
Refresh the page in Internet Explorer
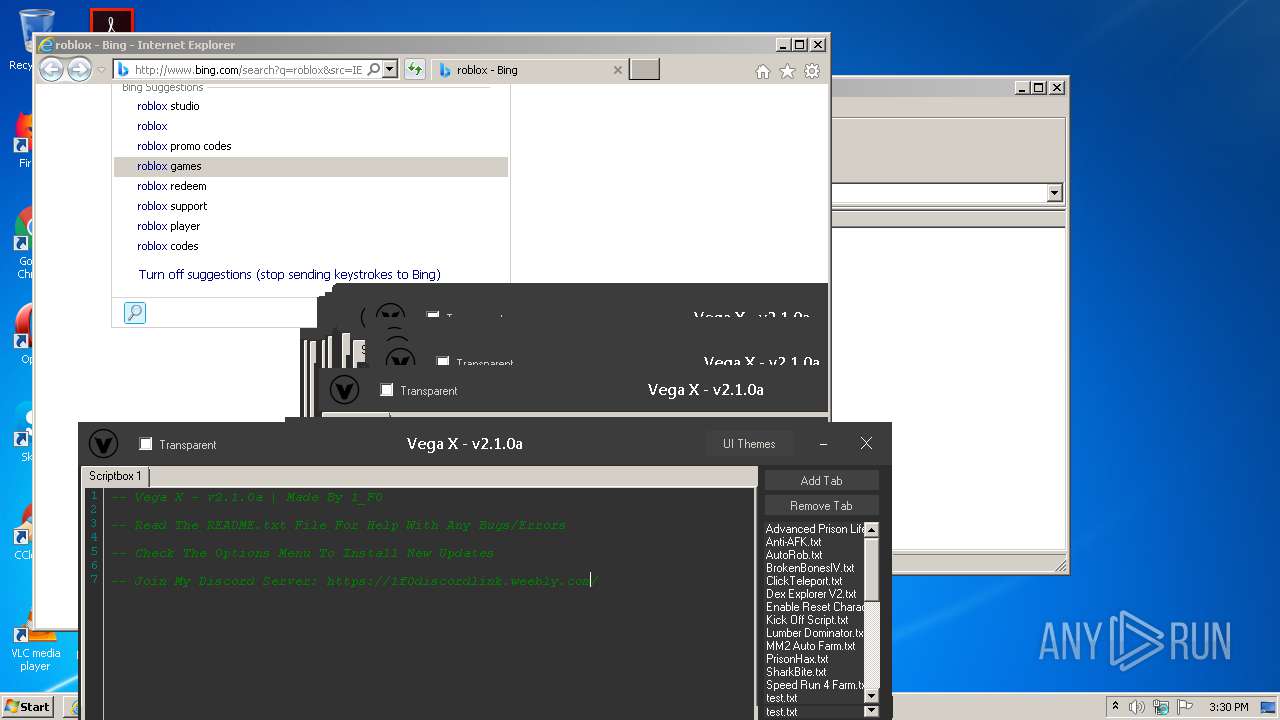[x=415, y=70]
